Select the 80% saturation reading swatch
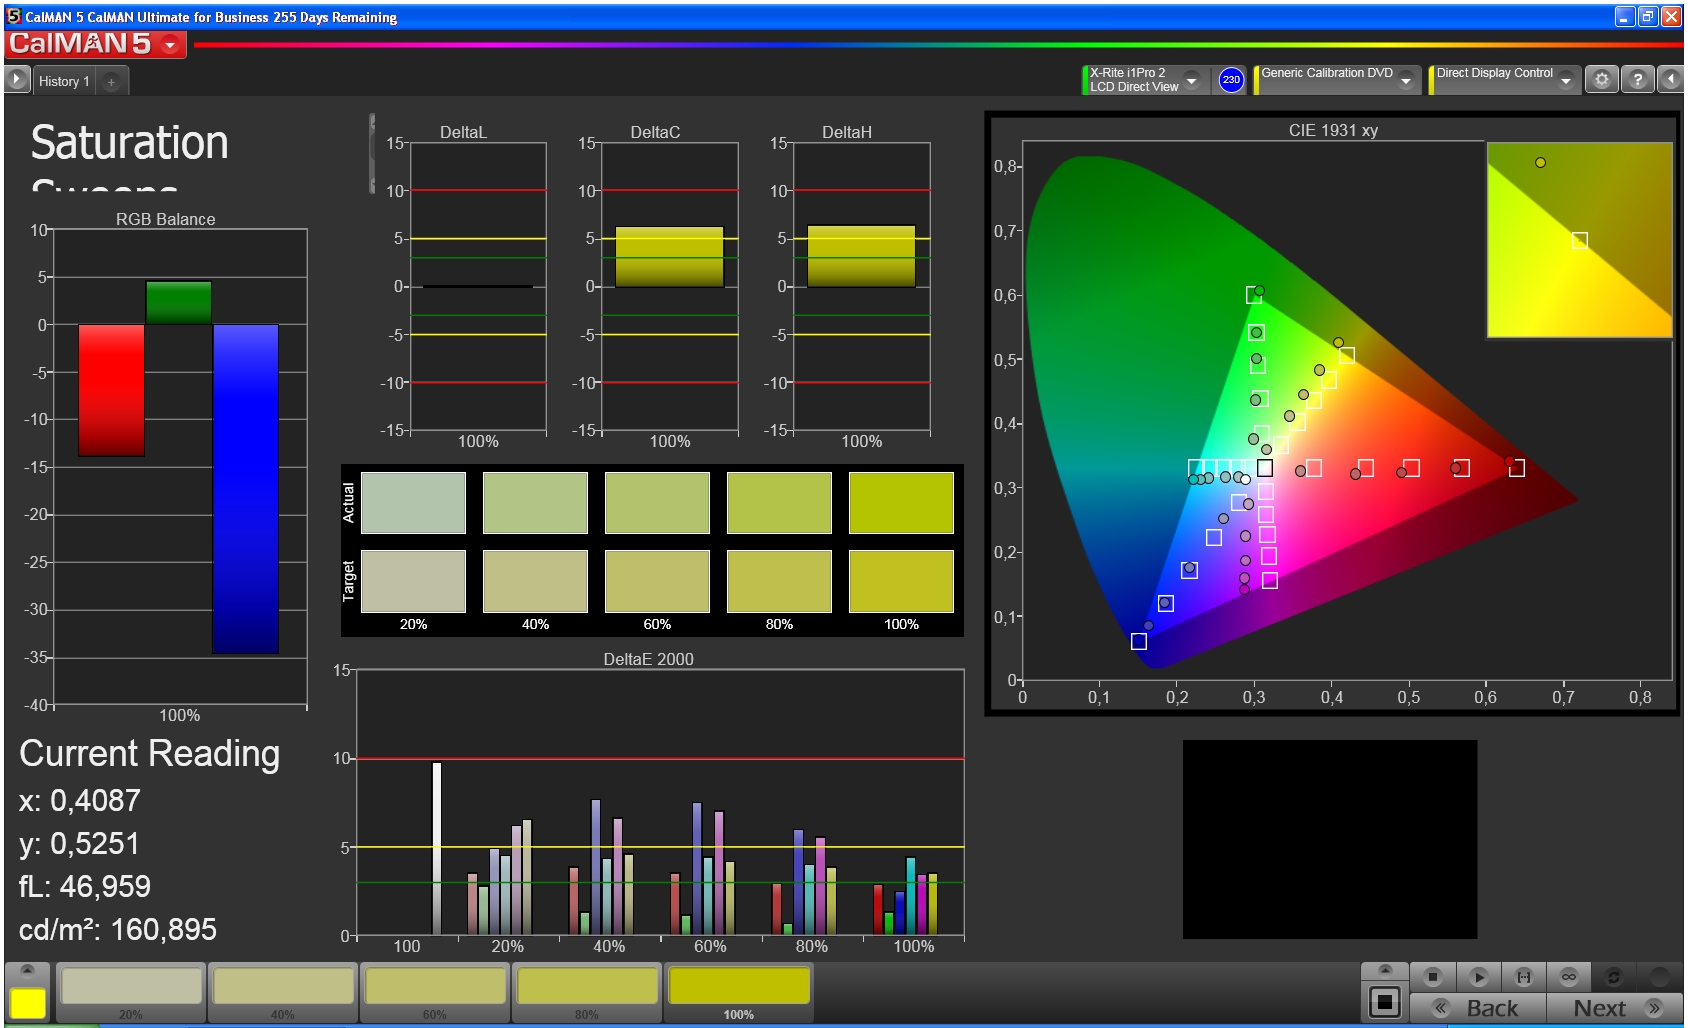This screenshot has width=1688, height=1028. [587, 992]
